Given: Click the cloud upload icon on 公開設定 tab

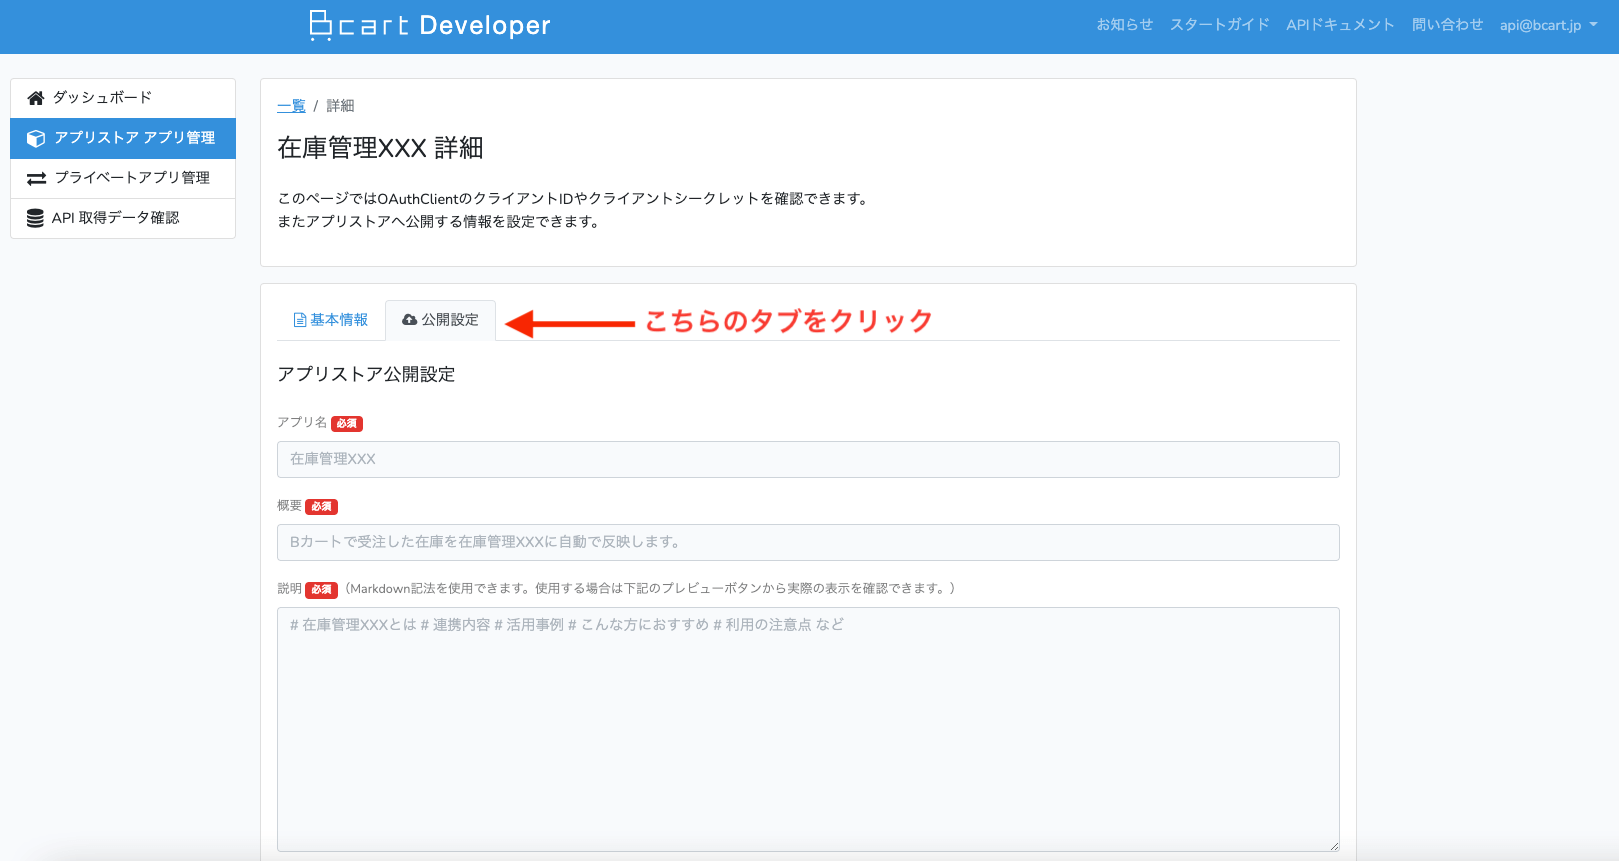Looking at the screenshot, I should 409,320.
